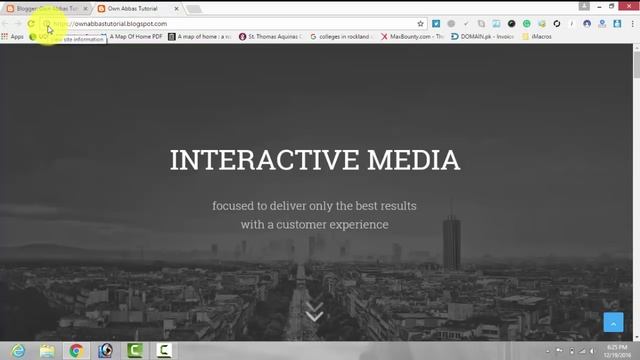Open the iMacros bookmarks folder
This screenshot has height=360, width=640.
537,37
